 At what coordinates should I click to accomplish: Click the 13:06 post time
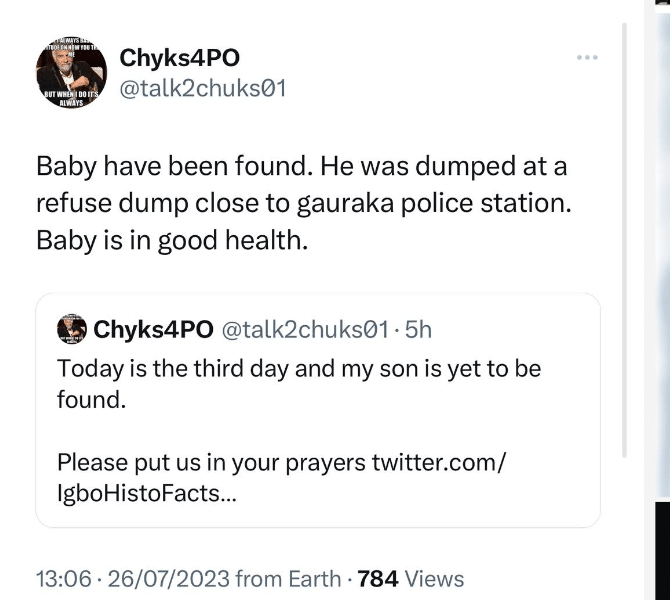(x=63, y=578)
